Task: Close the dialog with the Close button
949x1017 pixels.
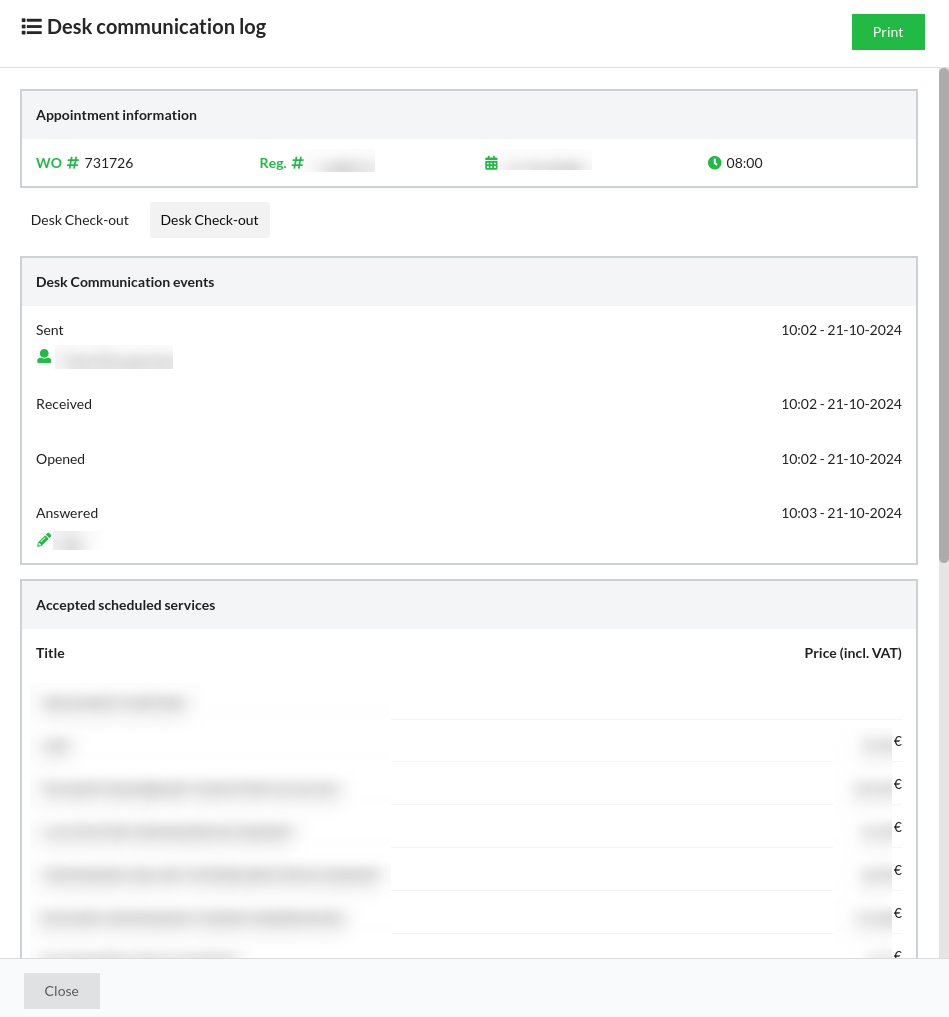Action: (x=62, y=991)
